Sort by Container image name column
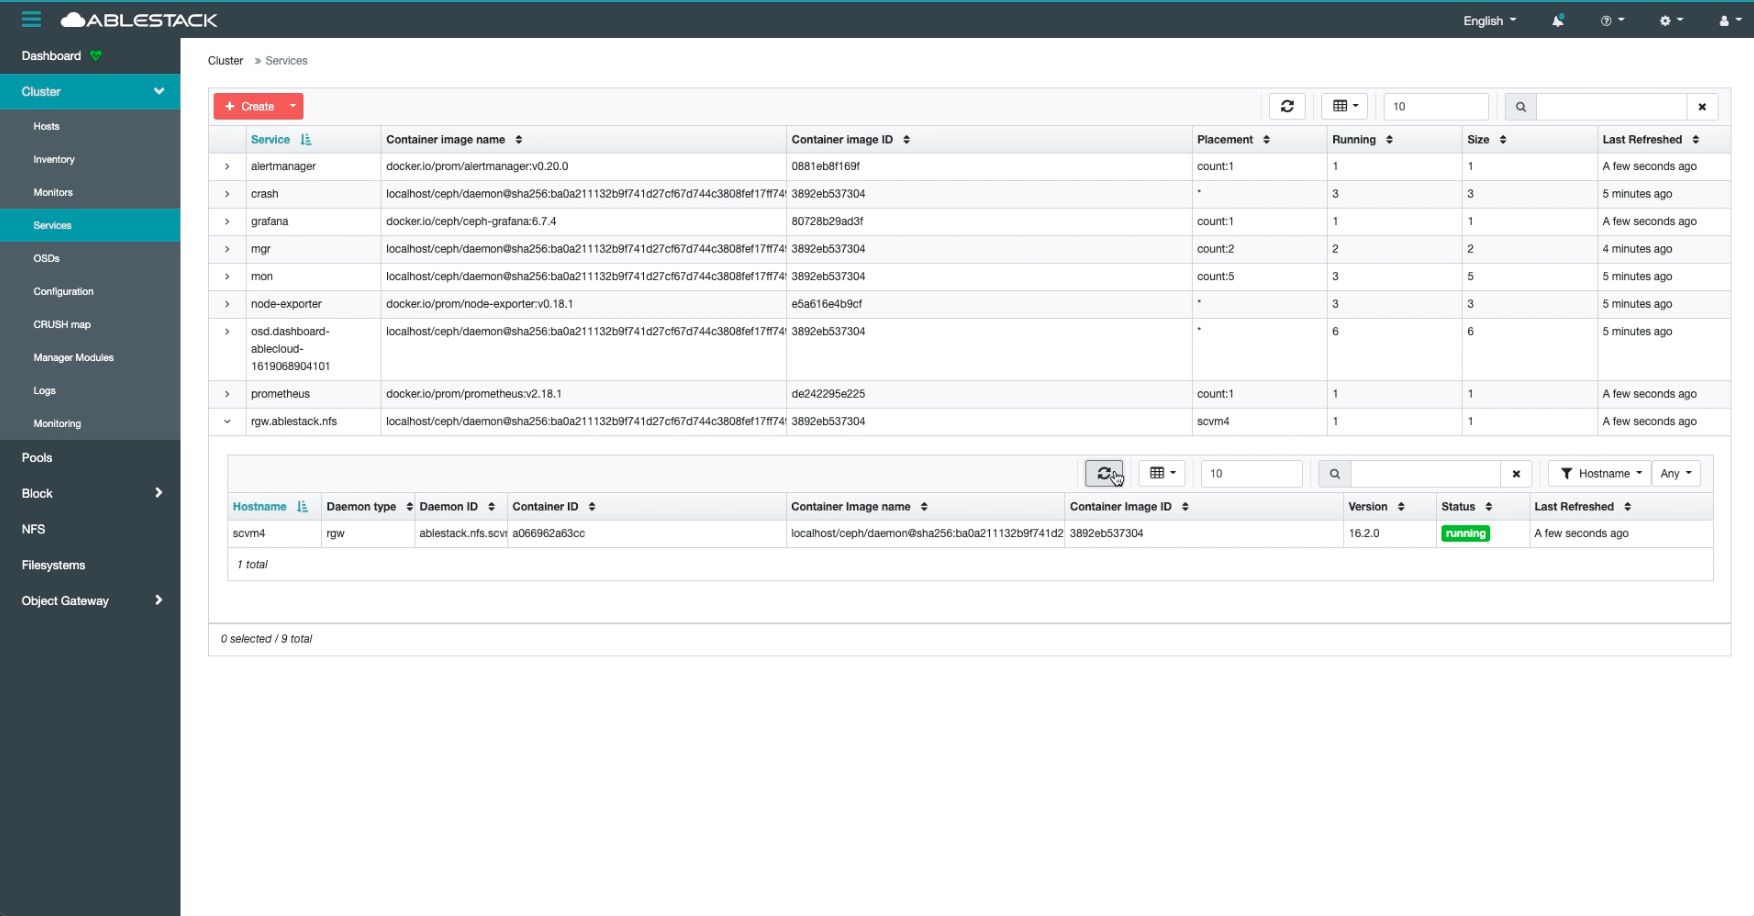The image size is (1754, 916). 519,140
